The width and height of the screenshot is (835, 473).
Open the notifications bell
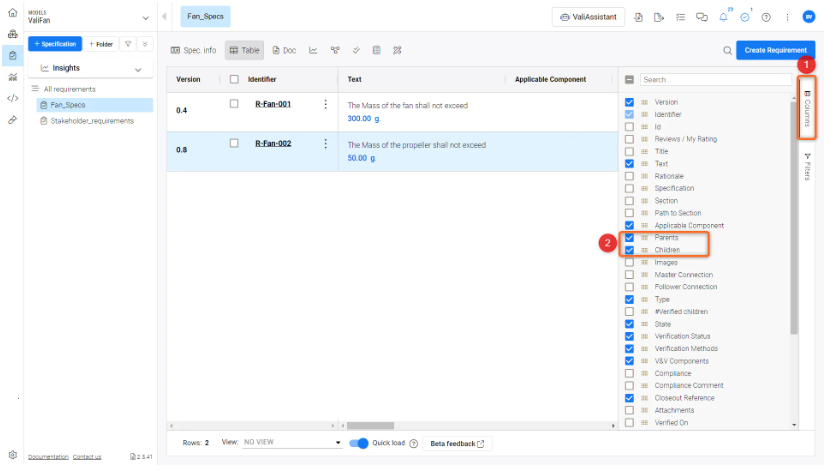pyautogui.click(x=723, y=17)
